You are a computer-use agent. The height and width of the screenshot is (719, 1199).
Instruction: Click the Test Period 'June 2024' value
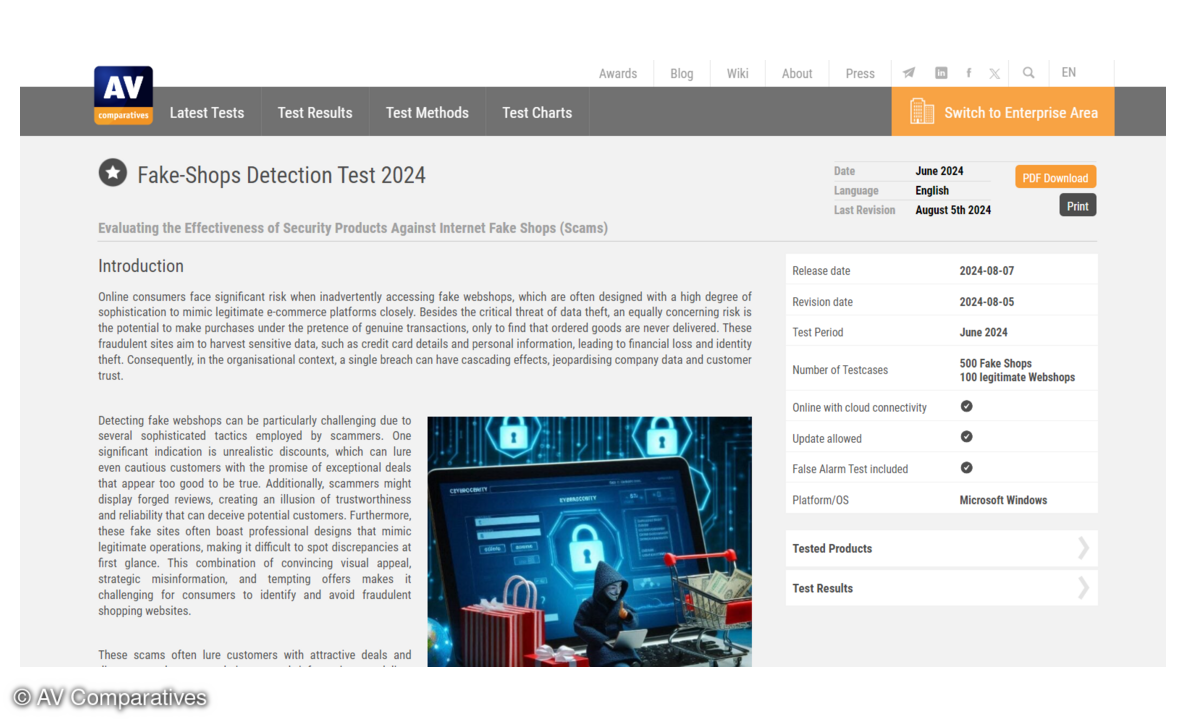(x=983, y=333)
